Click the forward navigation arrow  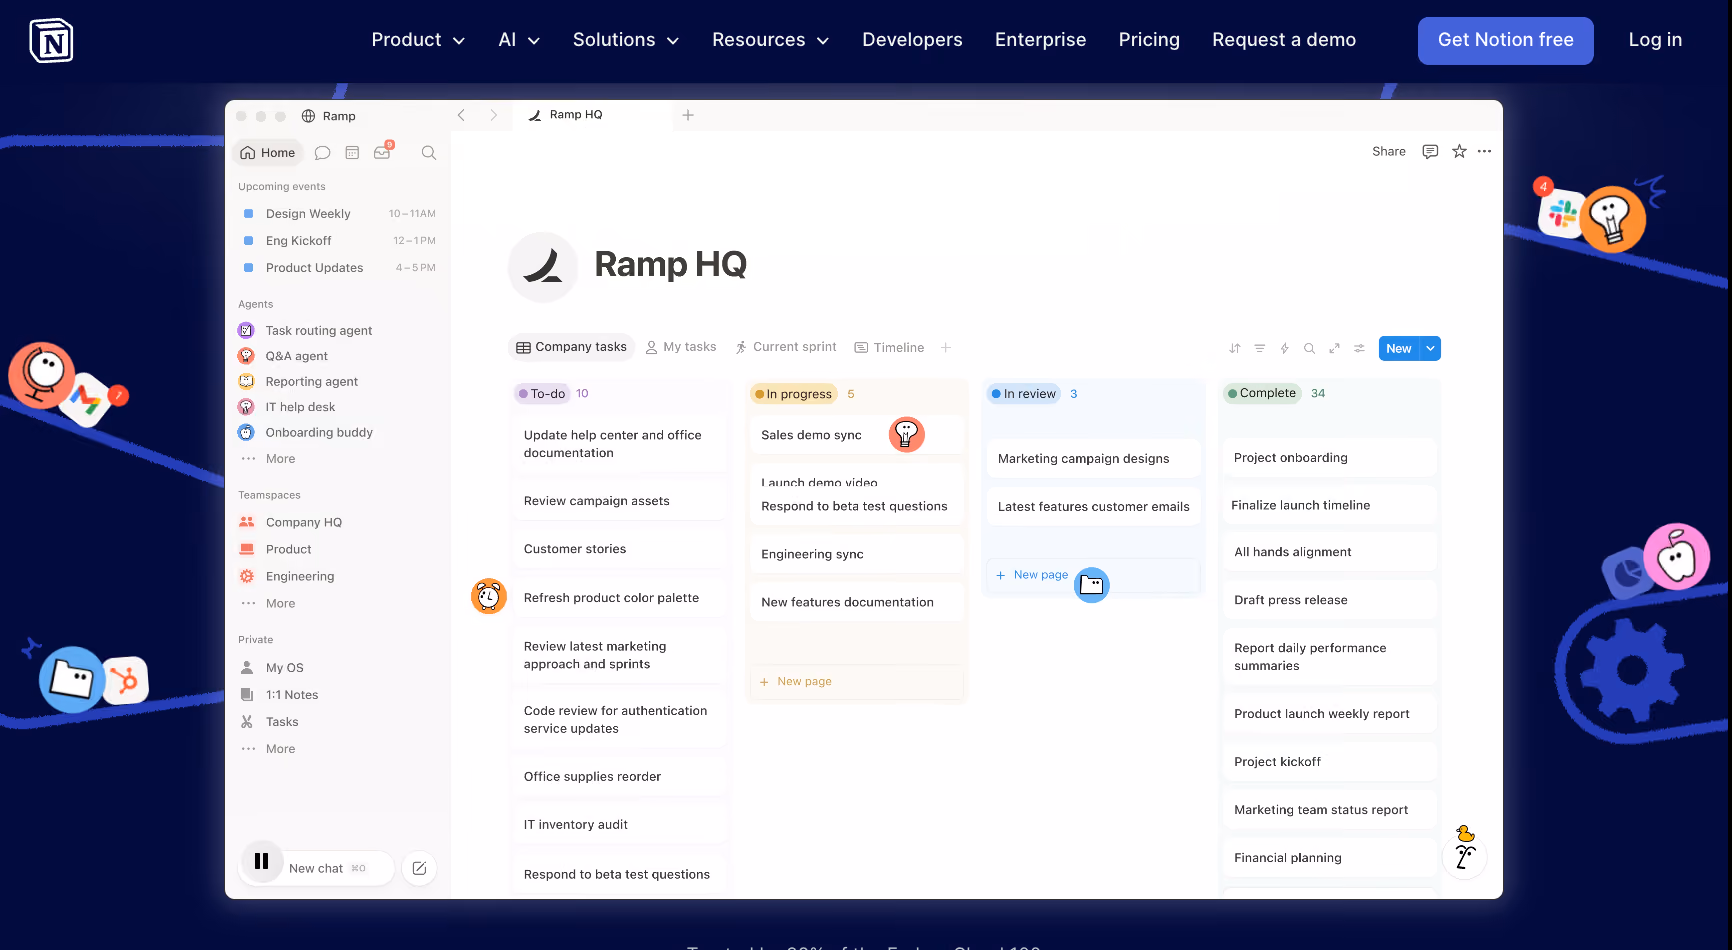tap(493, 115)
